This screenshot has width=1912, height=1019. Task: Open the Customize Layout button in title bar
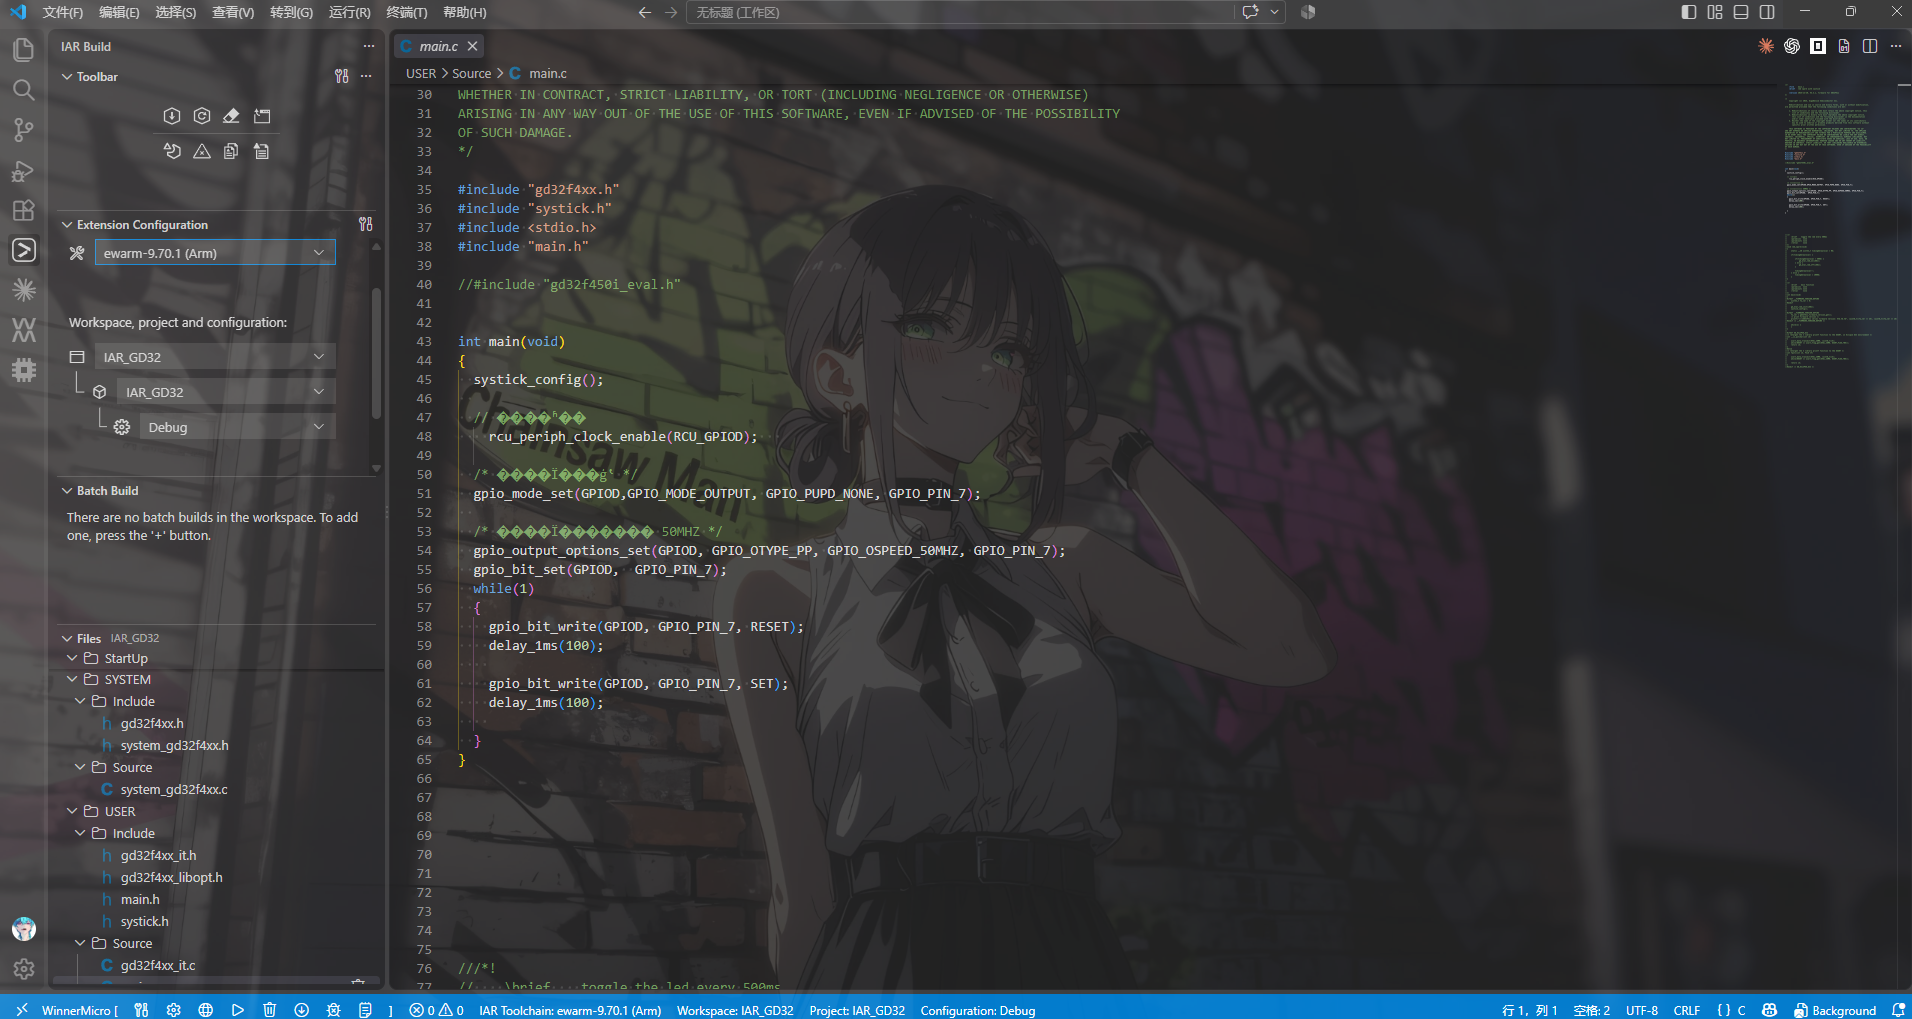pos(1715,12)
